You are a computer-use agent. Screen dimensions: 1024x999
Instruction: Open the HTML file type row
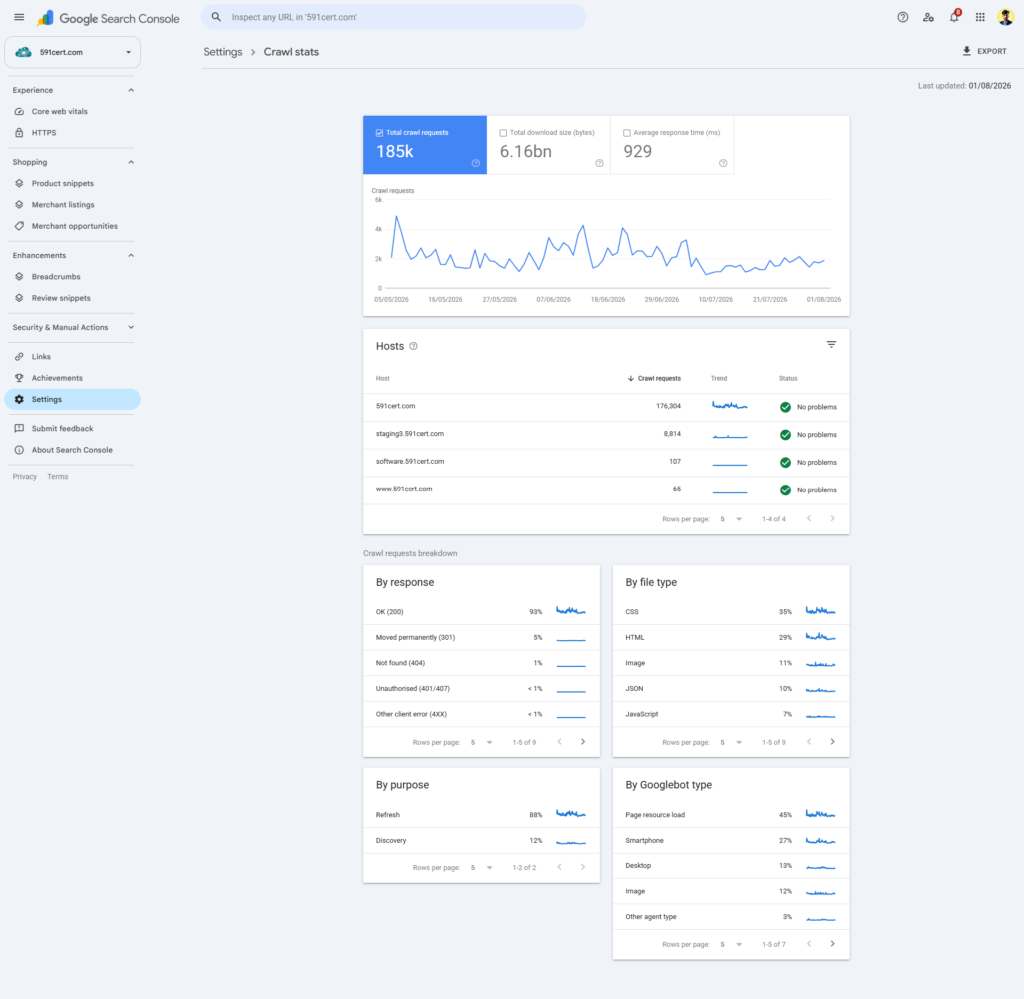[x=731, y=637]
